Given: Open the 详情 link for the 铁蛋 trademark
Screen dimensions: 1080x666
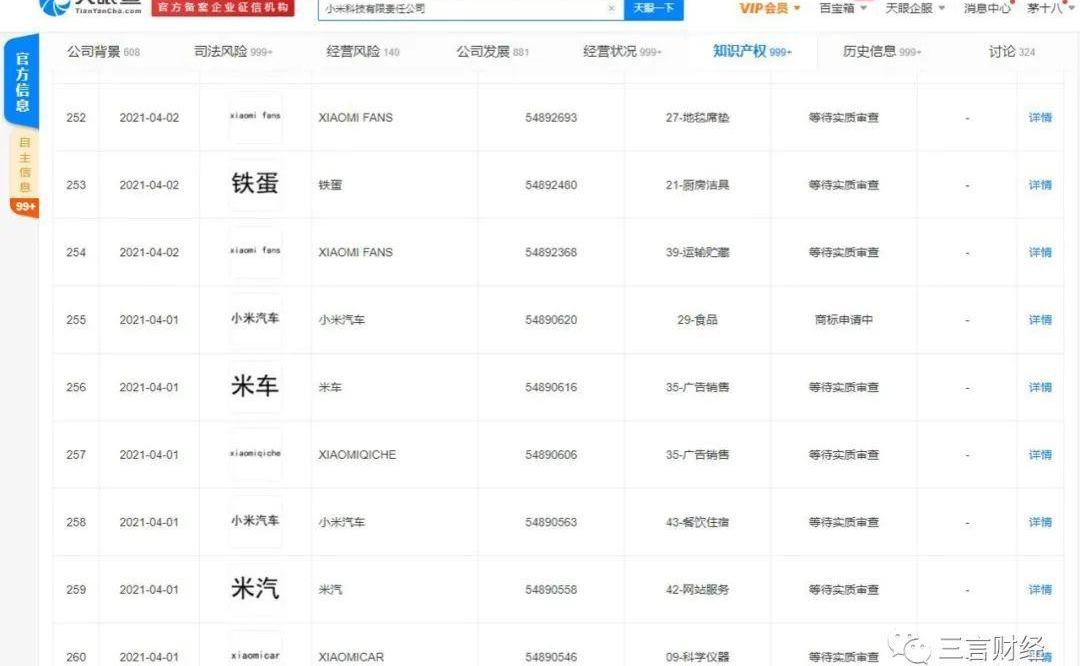Looking at the screenshot, I should pyautogui.click(x=1038, y=185).
